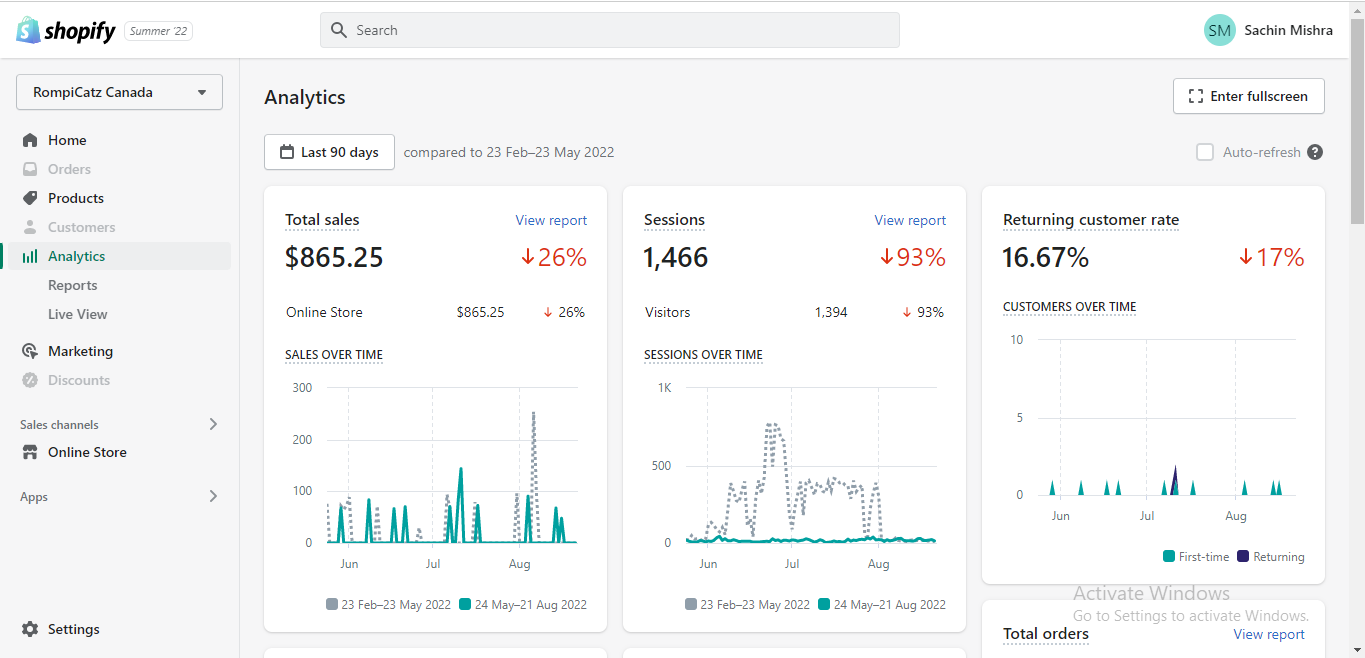Click the Analytics bar chart icon

(30, 256)
